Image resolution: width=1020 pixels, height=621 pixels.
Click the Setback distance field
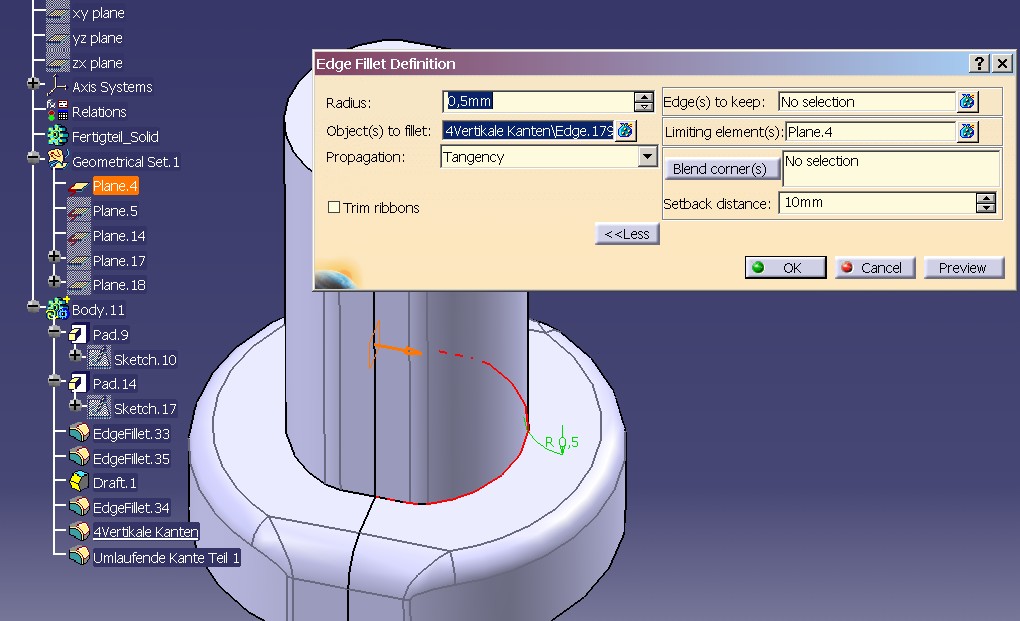(x=878, y=203)
